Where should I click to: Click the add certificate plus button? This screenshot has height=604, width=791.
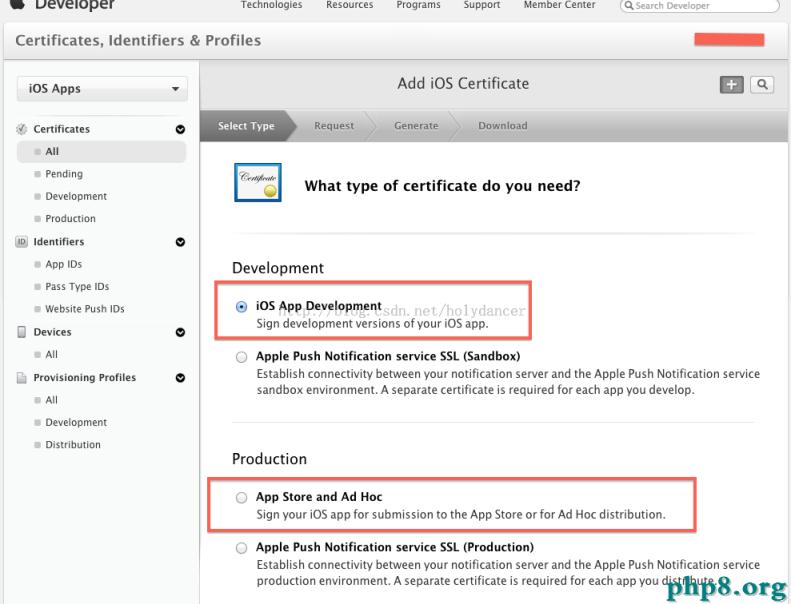(x=731, y=85)
